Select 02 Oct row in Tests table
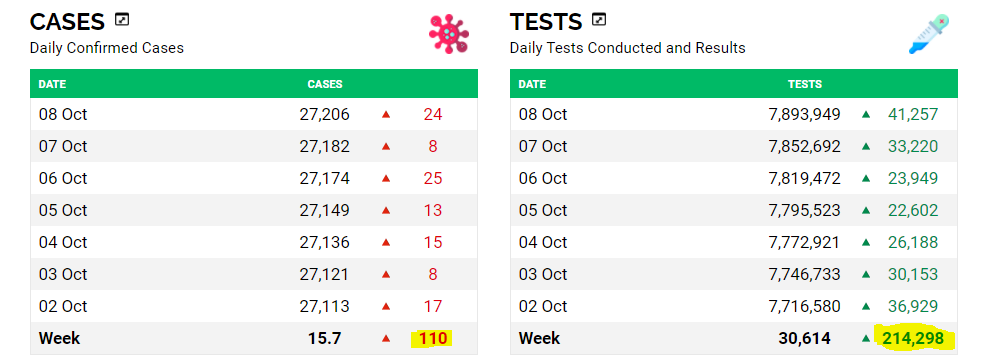The width and height of the screenshot is (993, 360). 733,306
